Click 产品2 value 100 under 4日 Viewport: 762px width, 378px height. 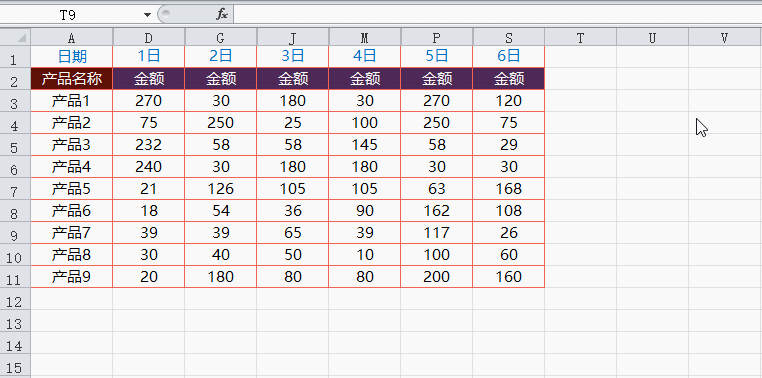(x=364, y=123)
